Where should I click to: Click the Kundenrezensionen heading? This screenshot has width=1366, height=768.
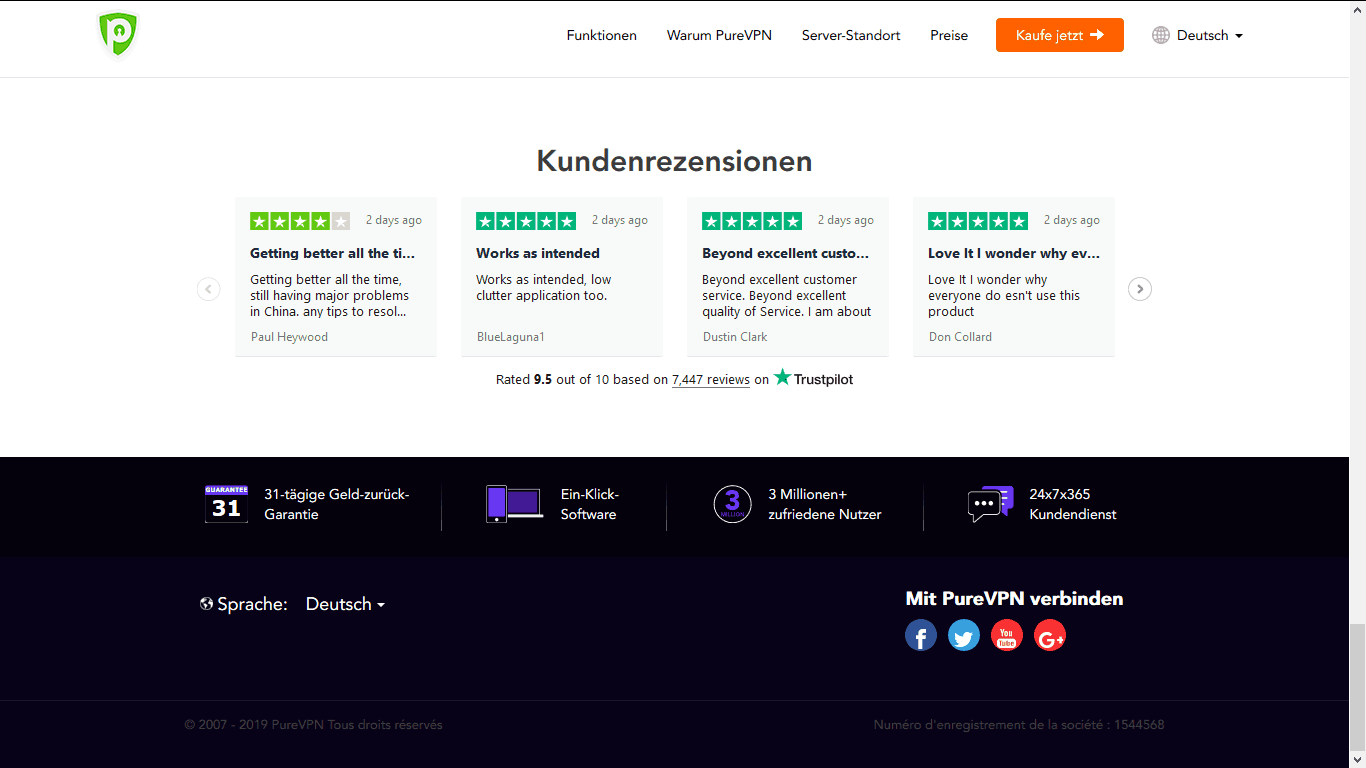[674, 161]
